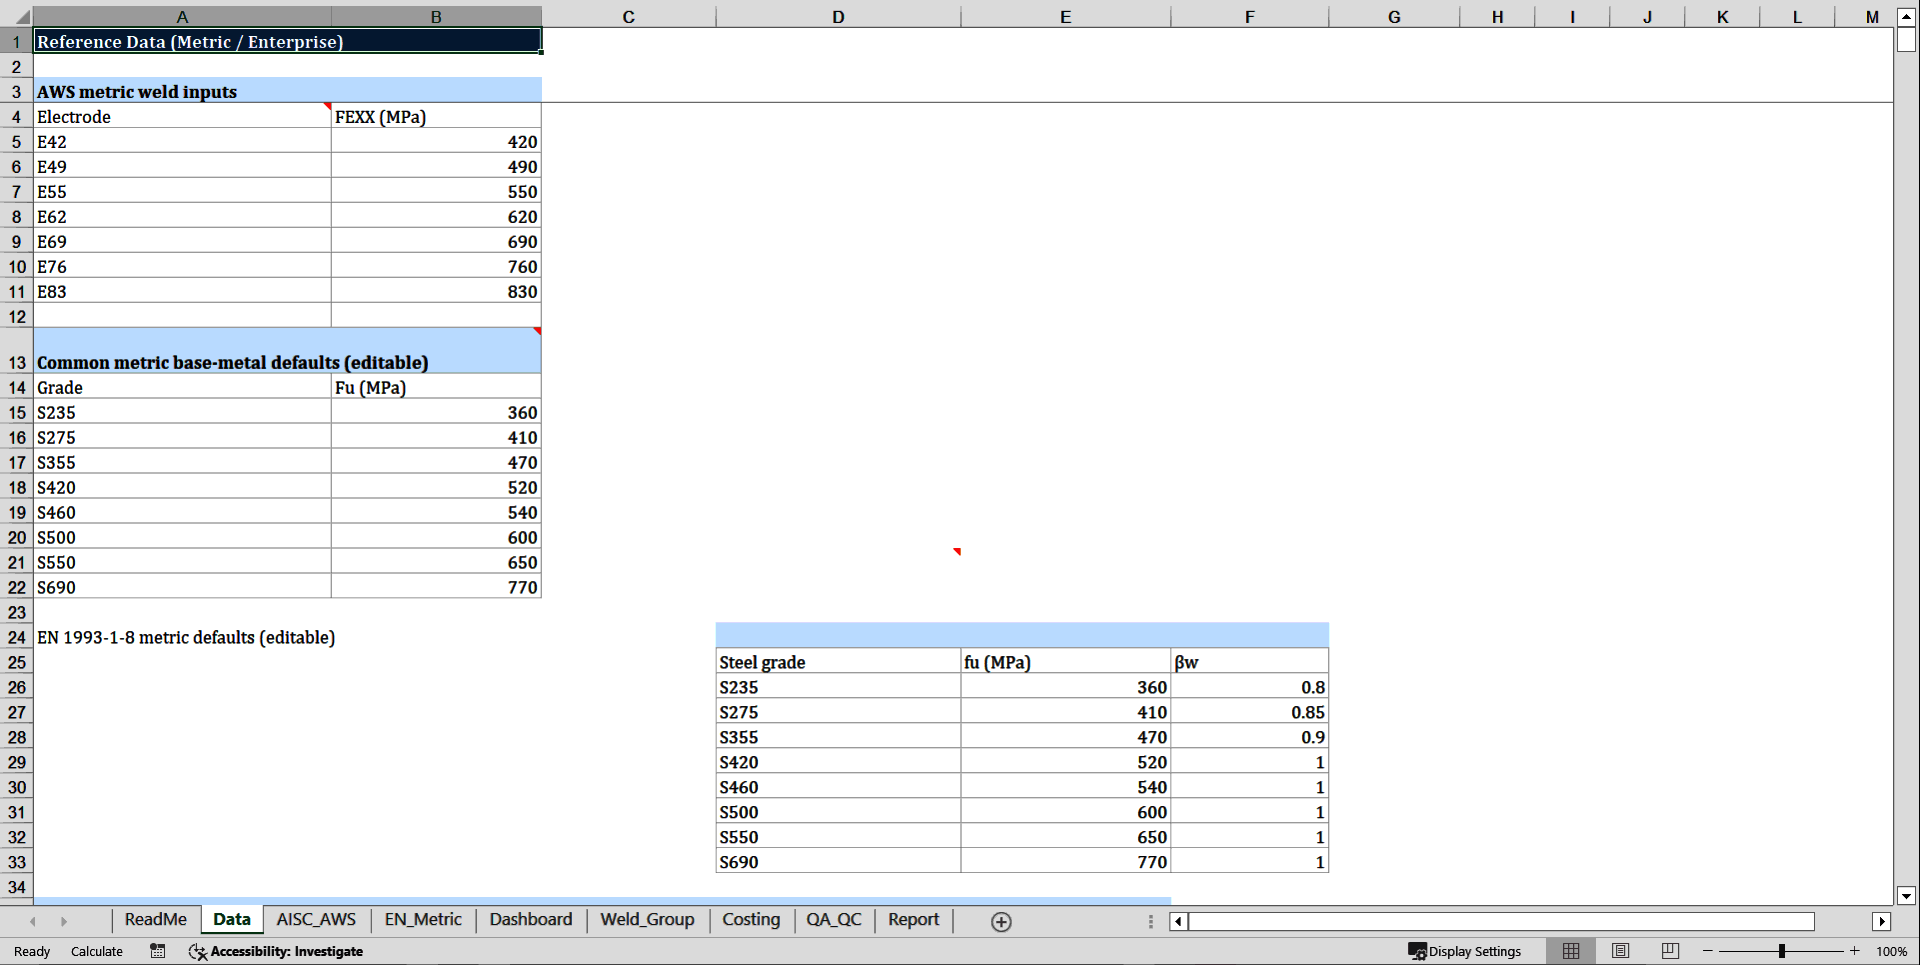Go to the ReadMe sheet
Image resolution: width=1920 pixels, height=965 pixels.
tap(155, 919)
